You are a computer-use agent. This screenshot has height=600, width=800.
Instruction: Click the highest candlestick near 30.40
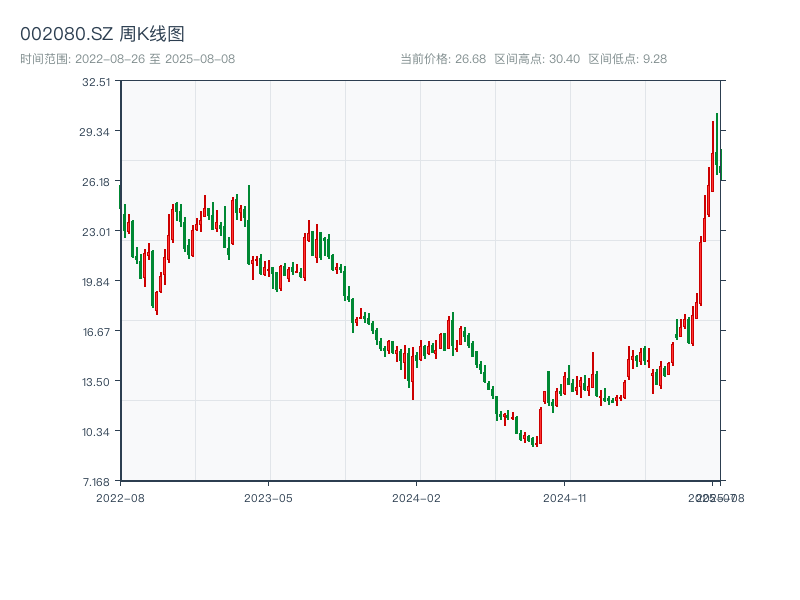(717, 140)
